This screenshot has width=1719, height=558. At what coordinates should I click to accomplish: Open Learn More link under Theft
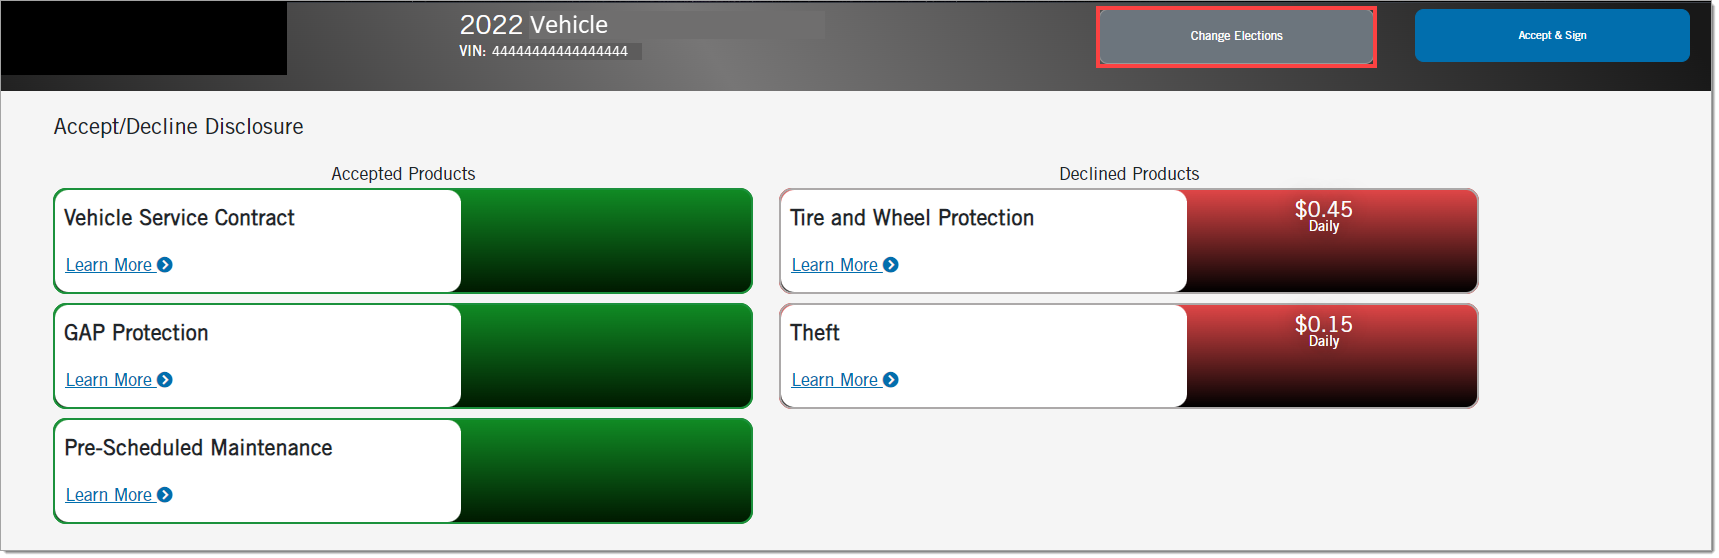tap(835, 380)
